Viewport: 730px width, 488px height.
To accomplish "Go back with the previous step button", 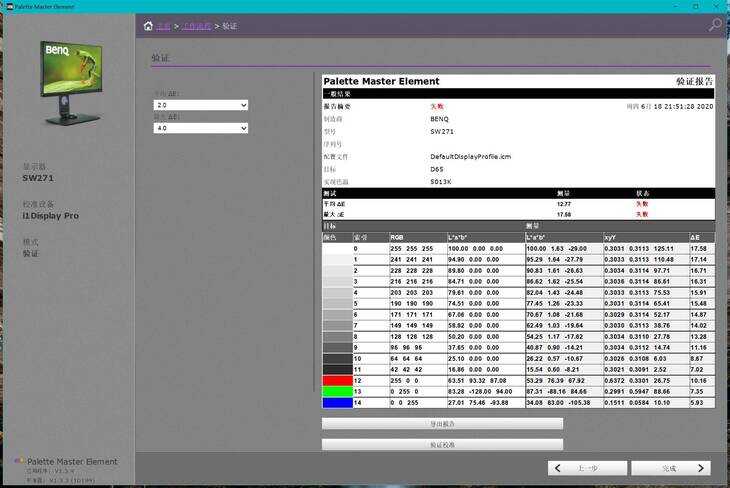I will pyautogui.click(x=587, y=468).
